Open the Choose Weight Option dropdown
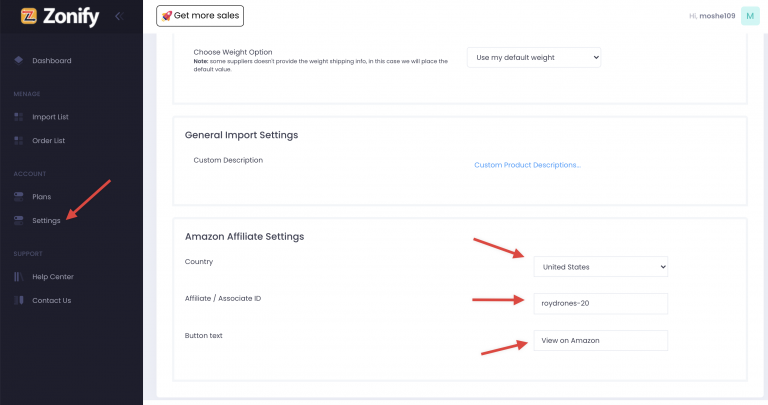Image resolution: width=768 pixels, height=405 pixels. (x=534, y=57)
